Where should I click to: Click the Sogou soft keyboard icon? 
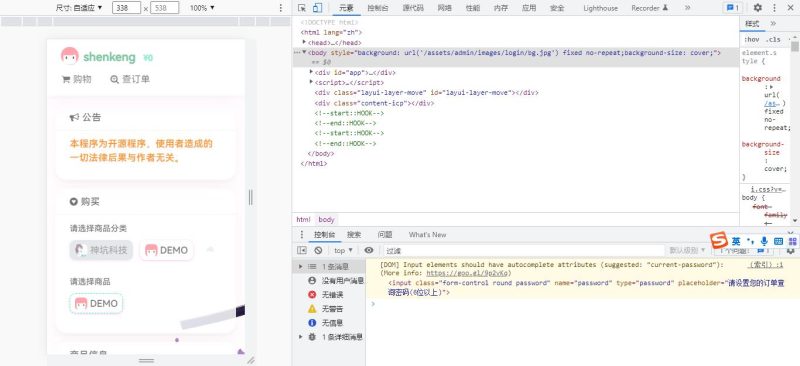(x=779, y=241)
